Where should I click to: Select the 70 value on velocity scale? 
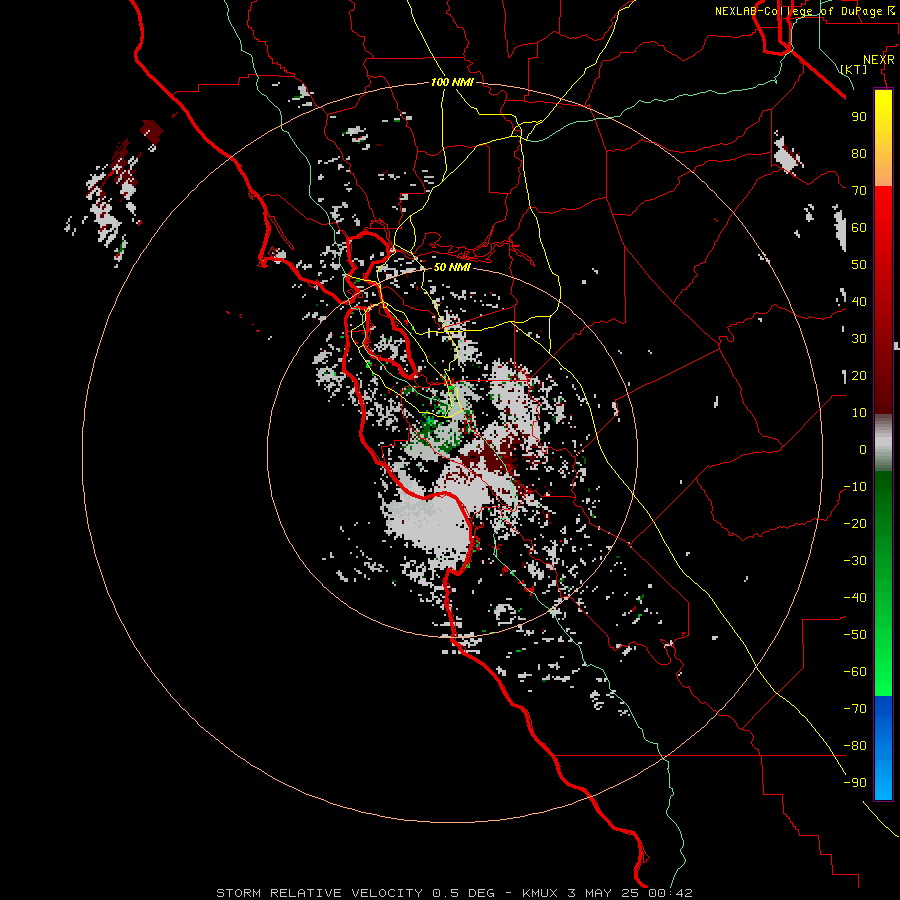pos(859,191)
